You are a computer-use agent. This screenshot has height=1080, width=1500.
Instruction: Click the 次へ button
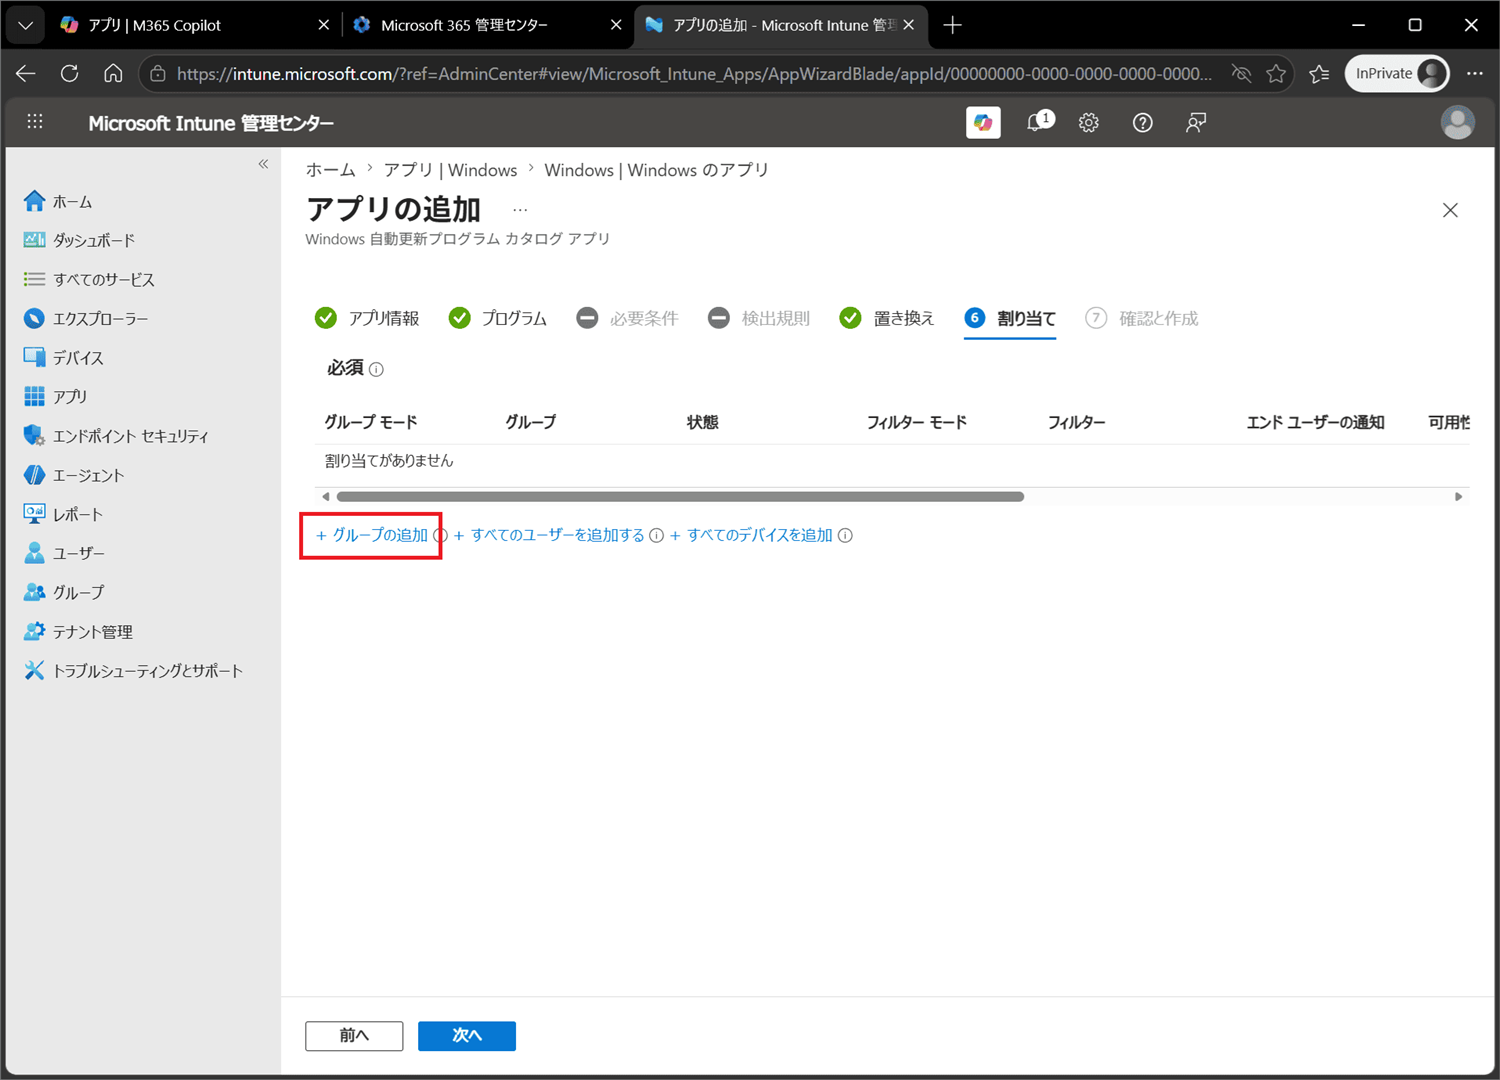coord(467,1036)
